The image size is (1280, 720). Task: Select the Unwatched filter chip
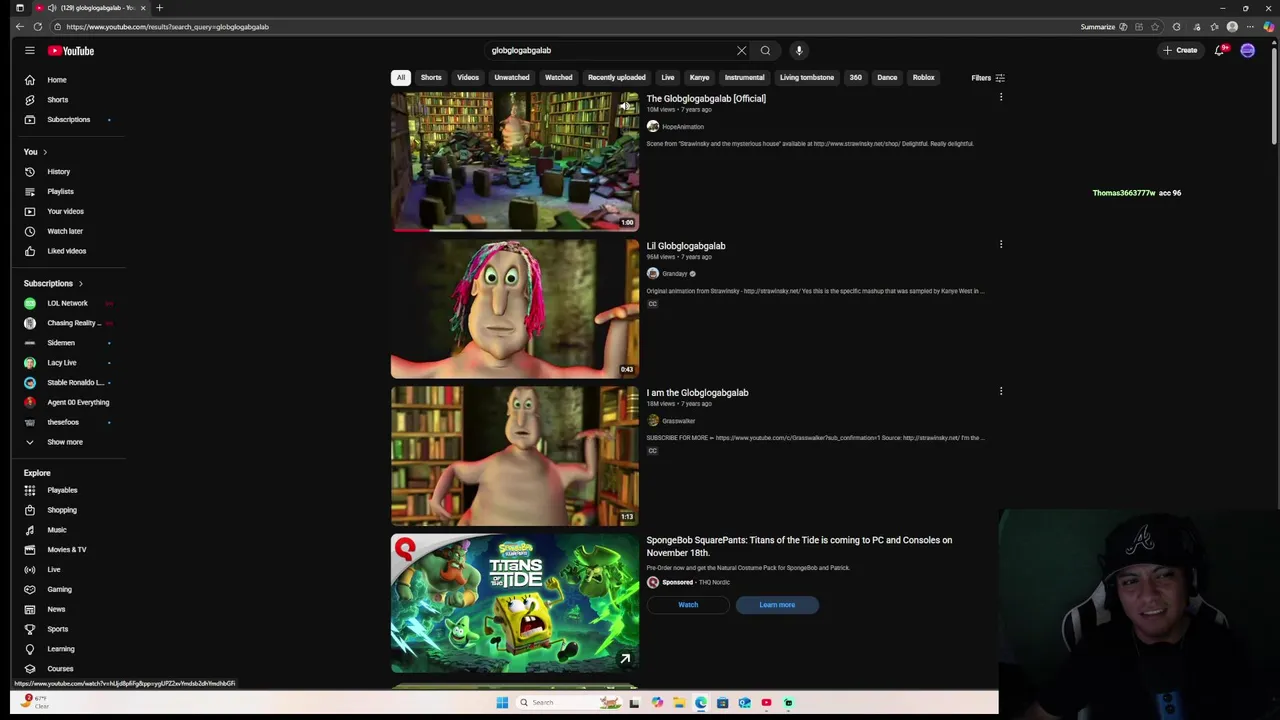coord(511,77)
